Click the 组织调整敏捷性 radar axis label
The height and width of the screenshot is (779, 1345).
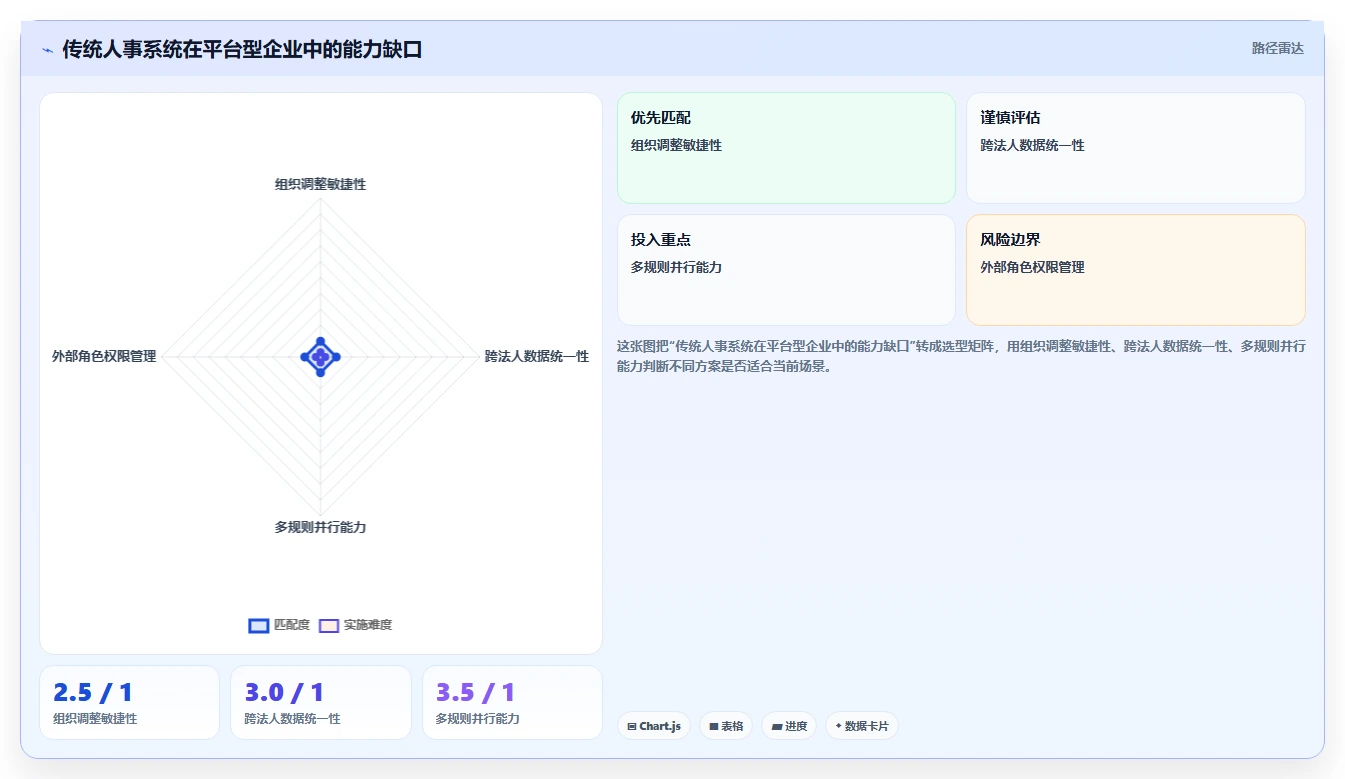321,185
